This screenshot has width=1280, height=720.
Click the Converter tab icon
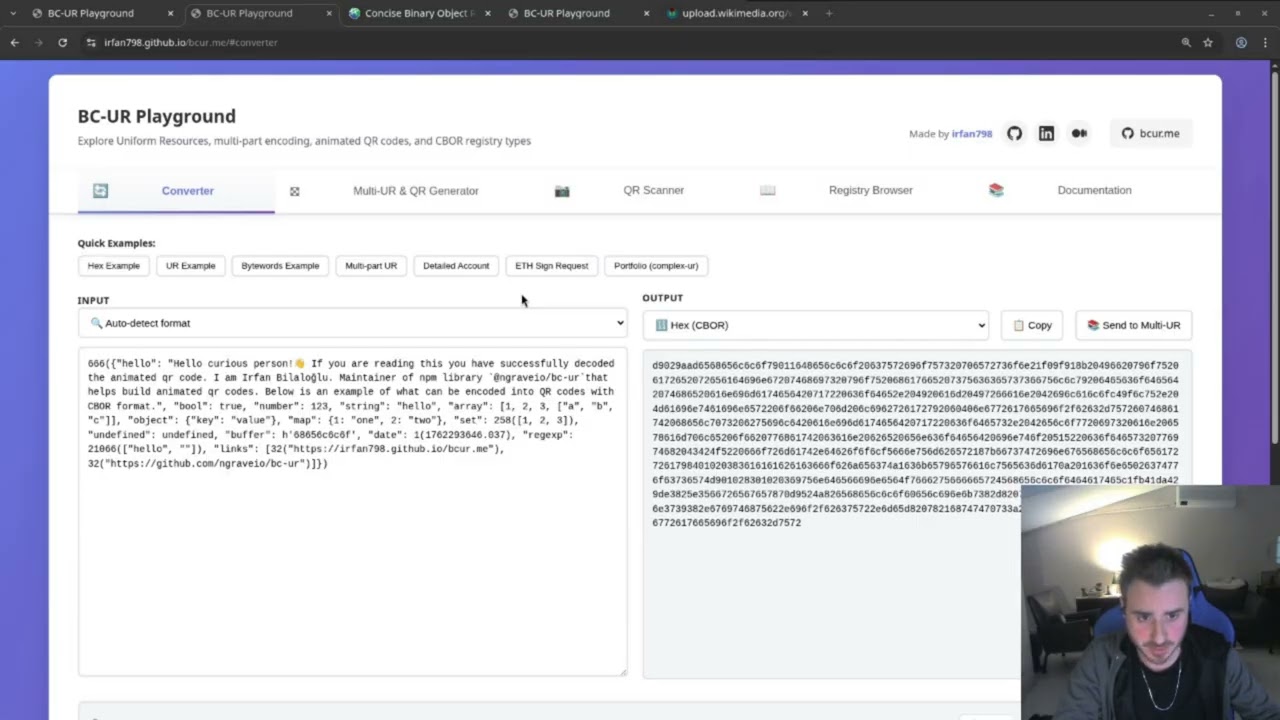click(100, 191)
